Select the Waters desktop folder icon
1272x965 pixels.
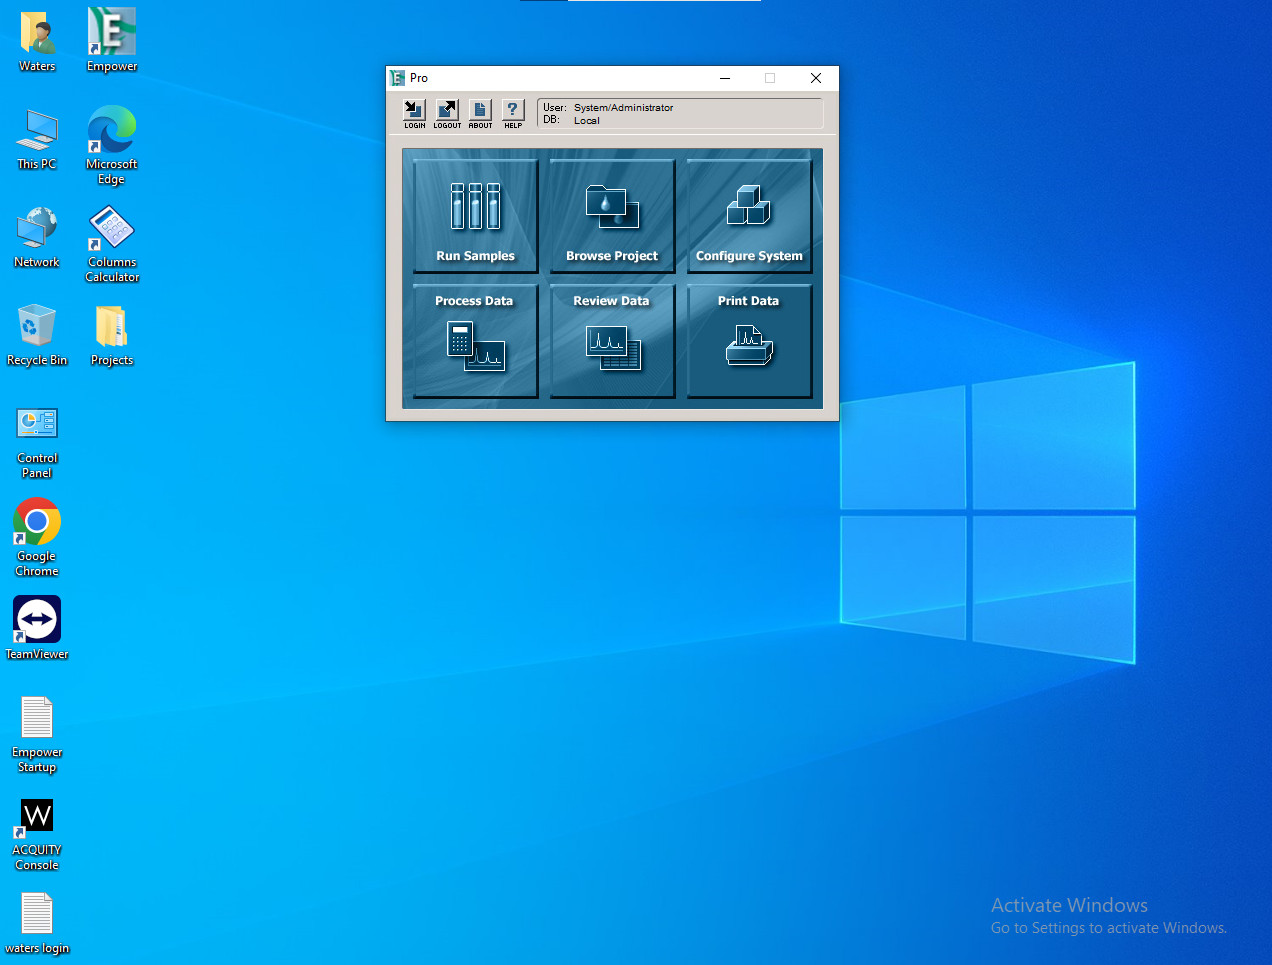tap(38, 41)
